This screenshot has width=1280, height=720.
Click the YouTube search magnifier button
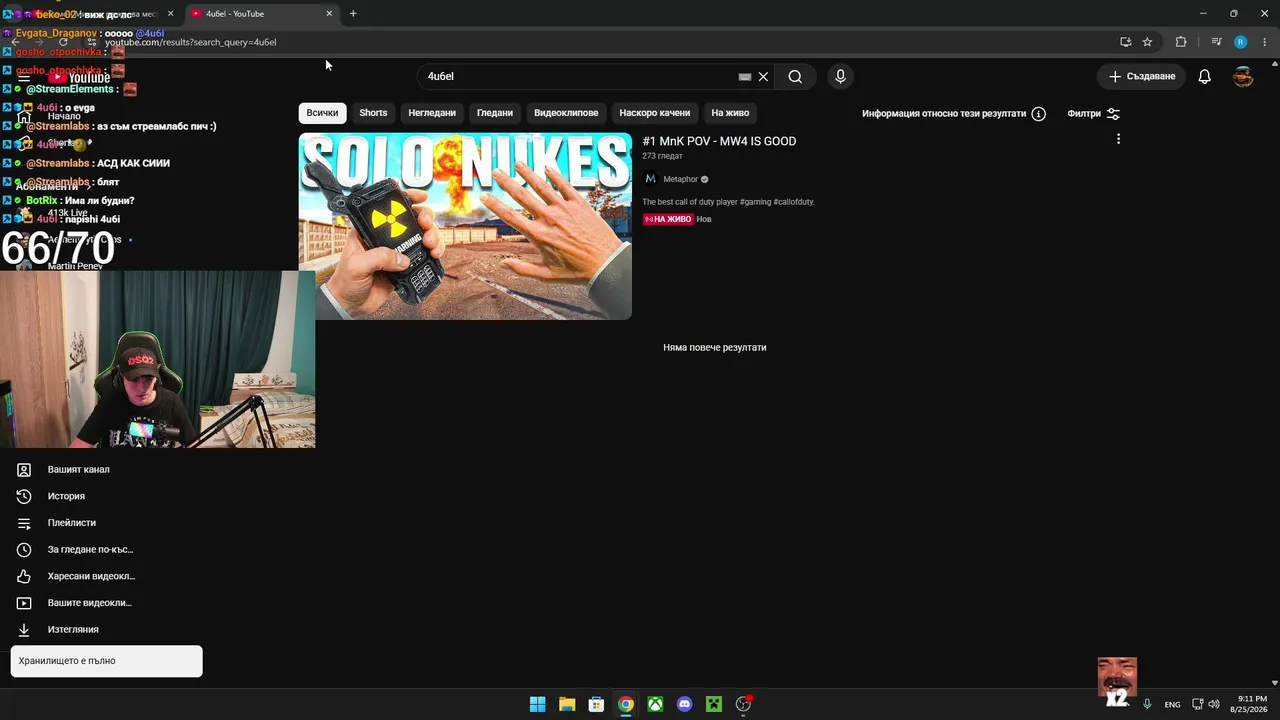pos(795,76)
